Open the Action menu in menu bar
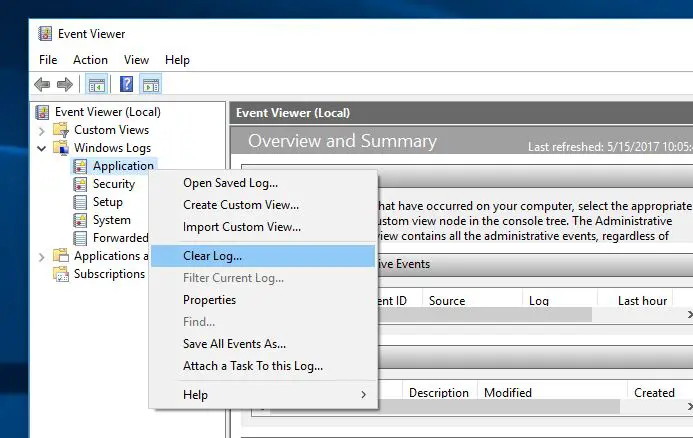Screen dimensions: 693x438 point(90,60)
